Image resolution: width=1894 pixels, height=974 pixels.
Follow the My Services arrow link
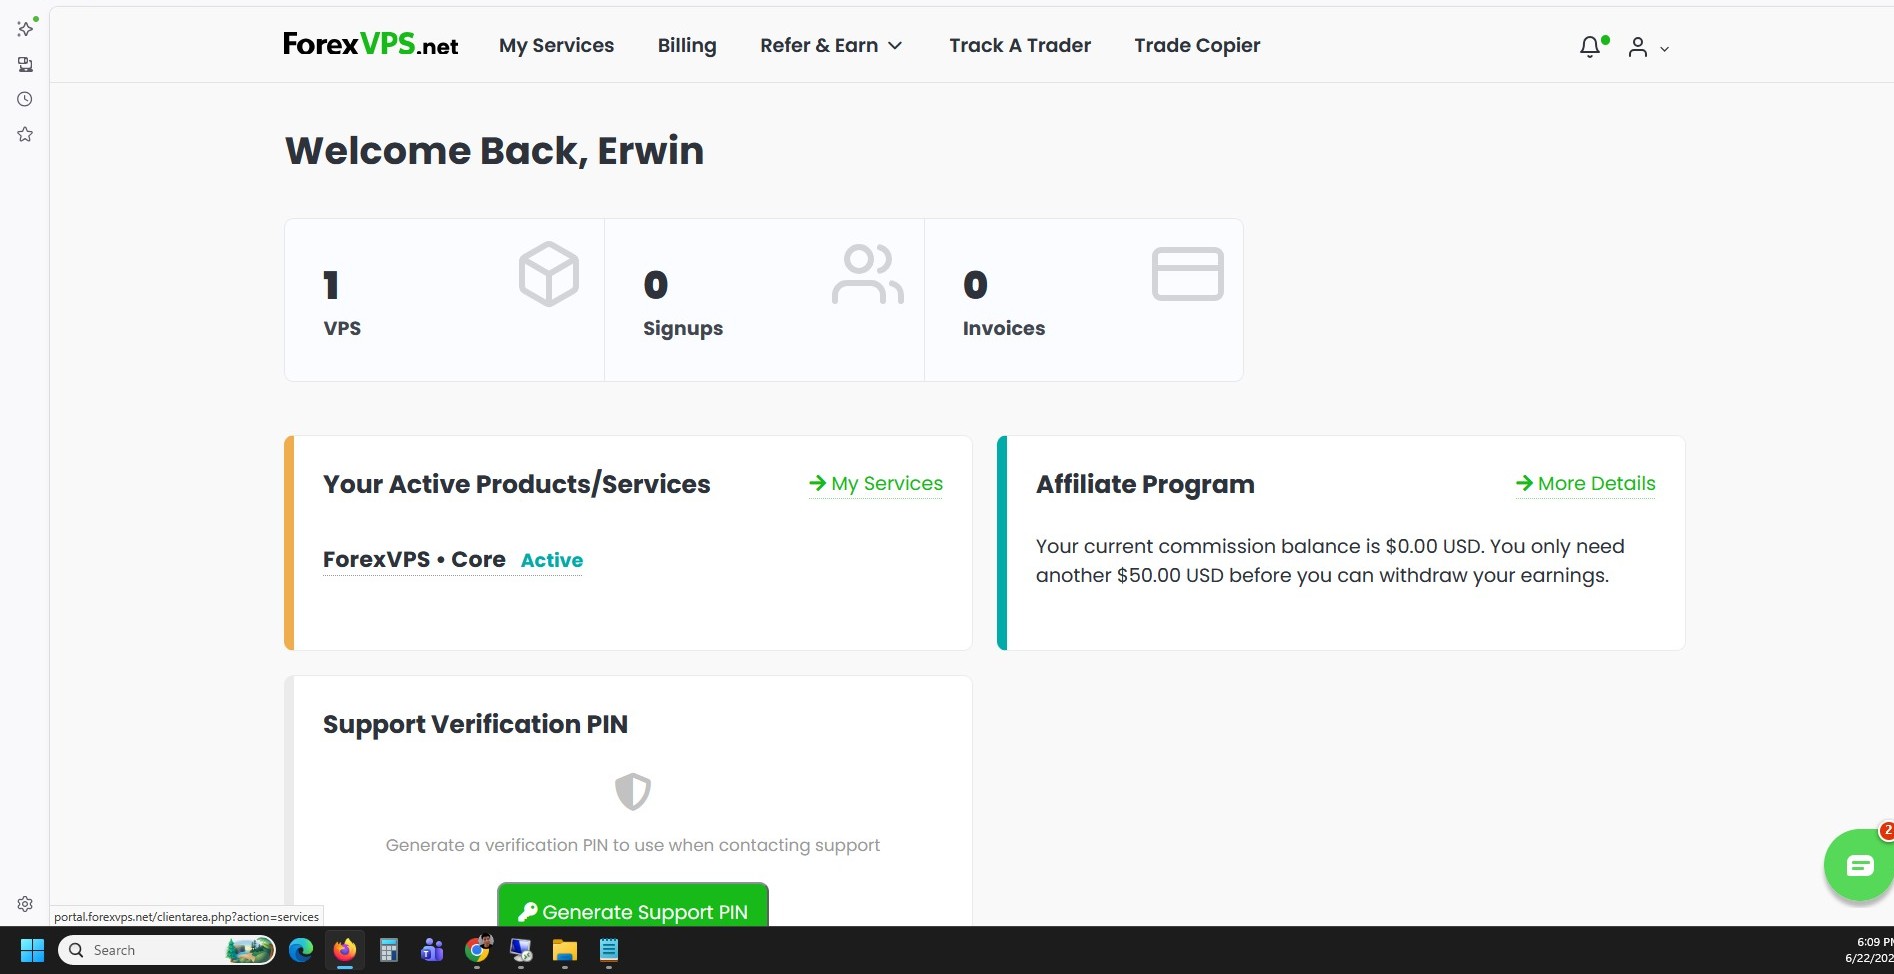click(876, 484)
